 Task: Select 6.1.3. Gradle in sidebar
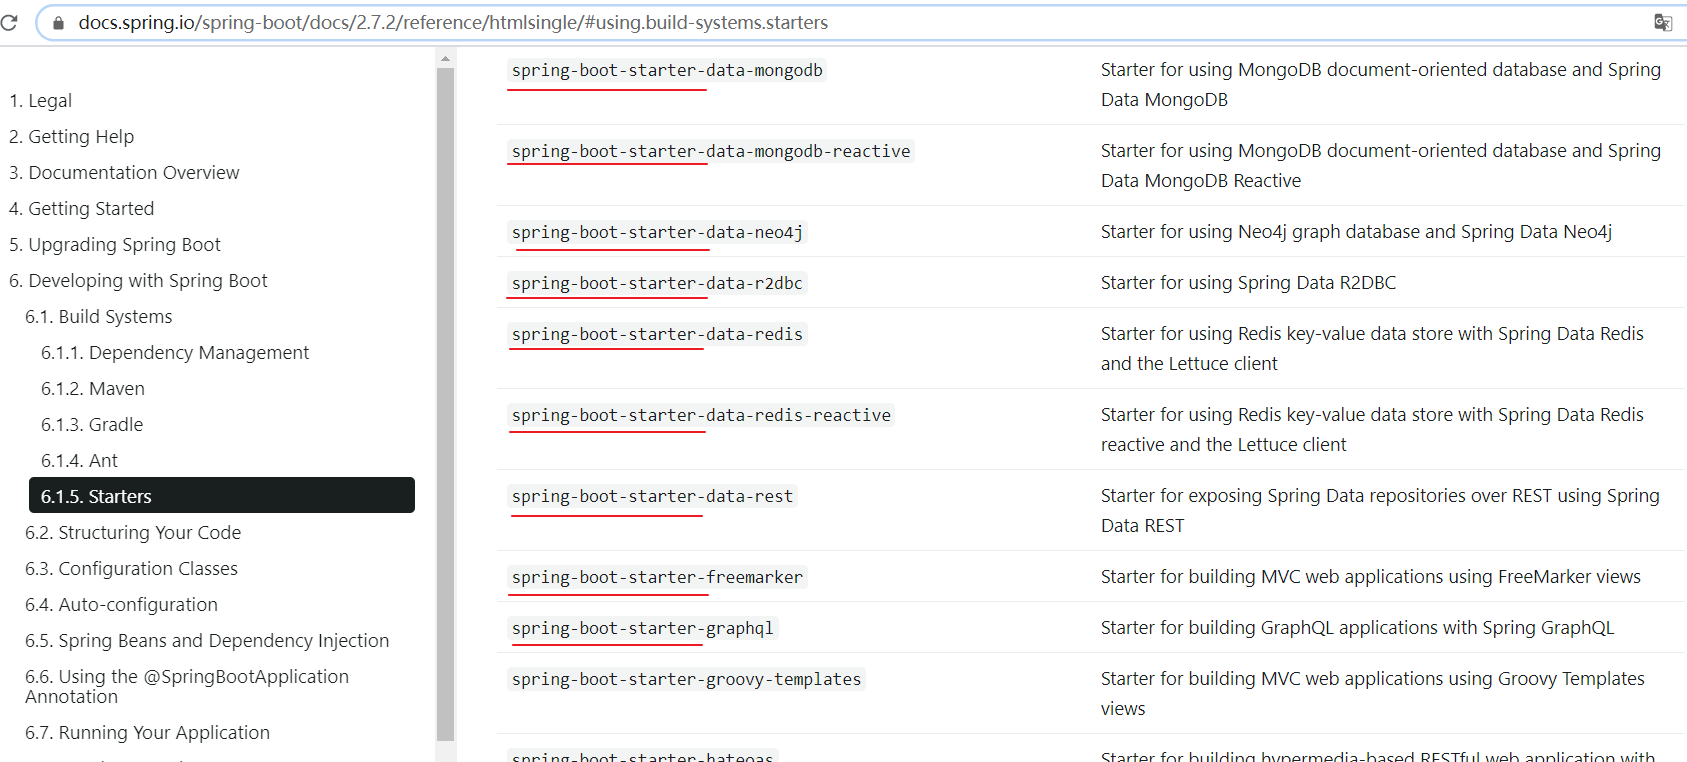tap(92, 425)
